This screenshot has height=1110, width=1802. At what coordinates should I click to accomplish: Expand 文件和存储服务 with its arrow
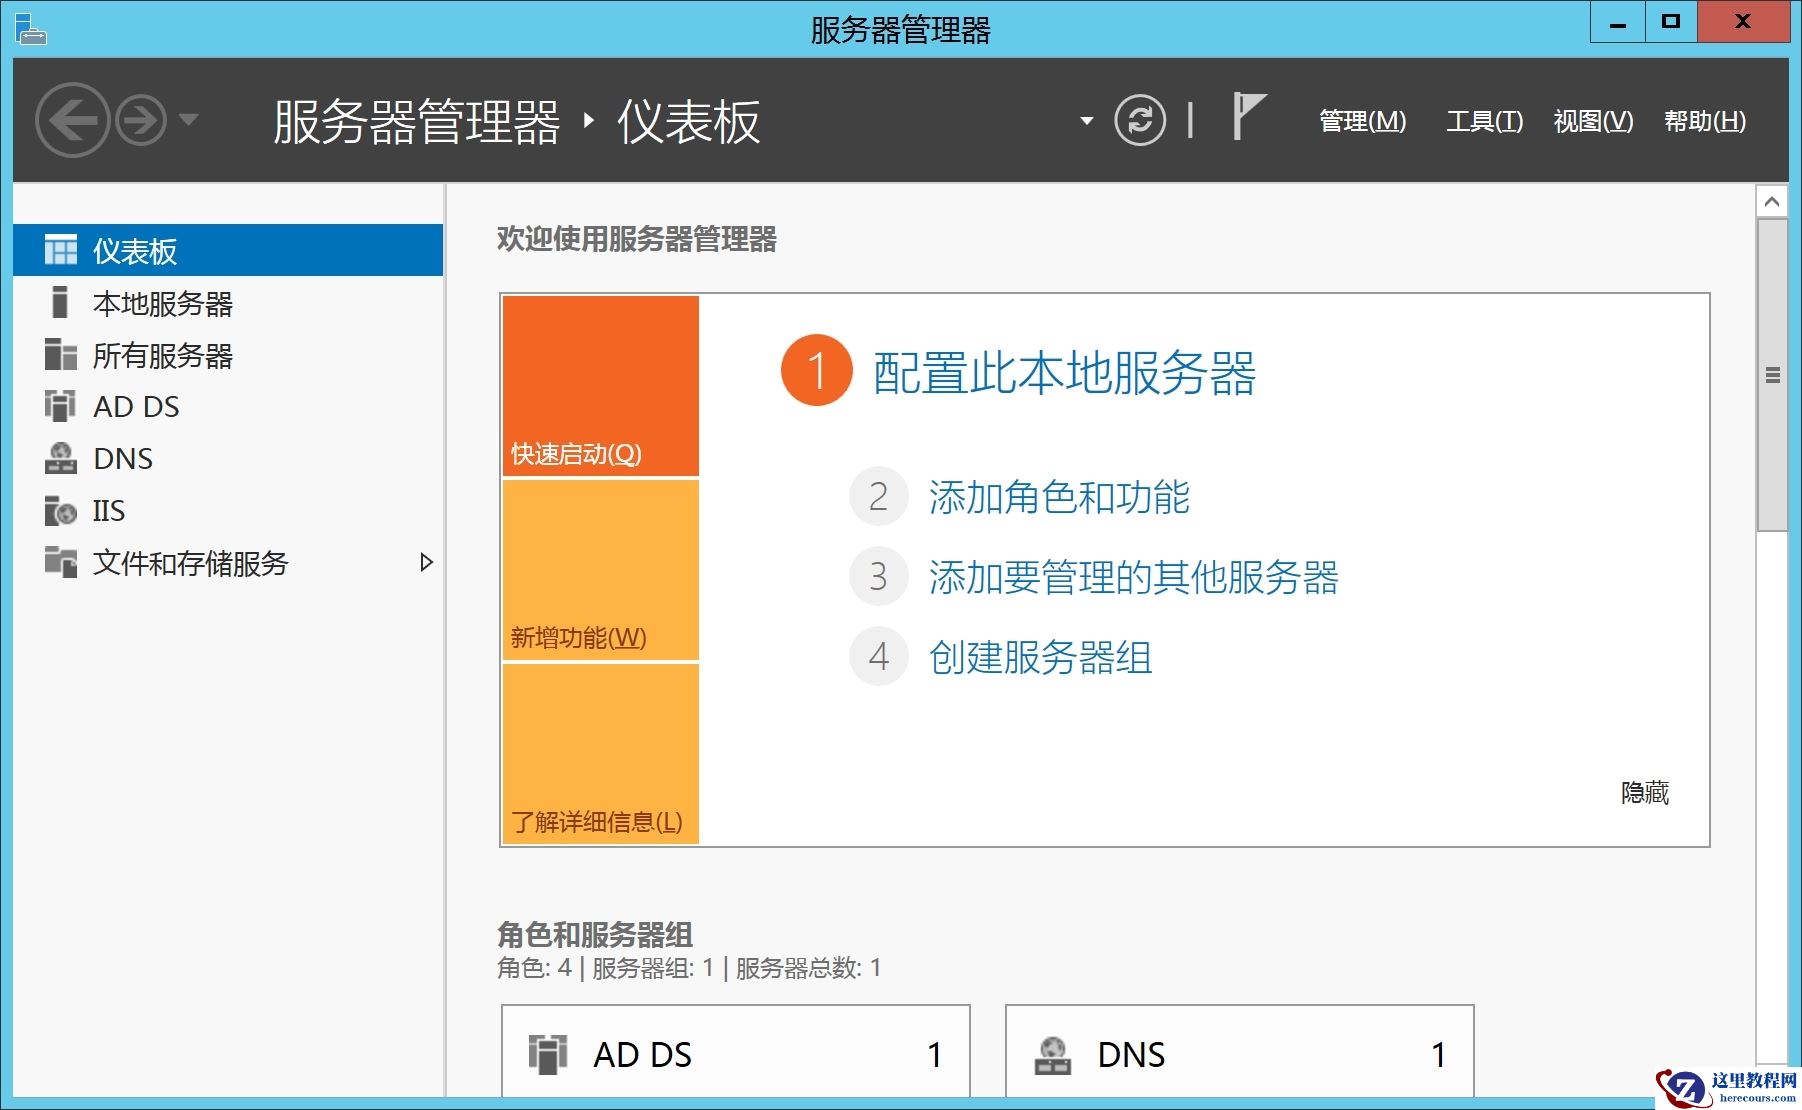[x=428, y=563]
